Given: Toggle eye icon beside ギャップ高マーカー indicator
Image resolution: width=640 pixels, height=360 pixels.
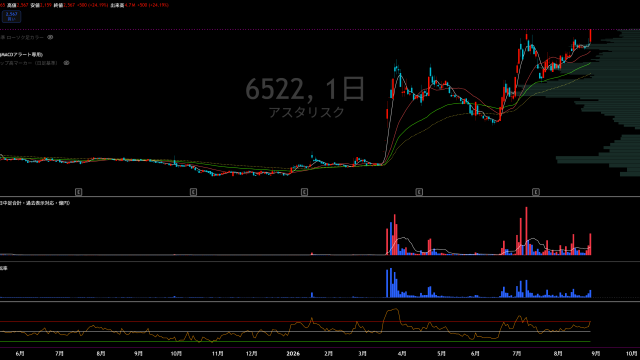Looking at the screenshot, I should tap(66, 63).
